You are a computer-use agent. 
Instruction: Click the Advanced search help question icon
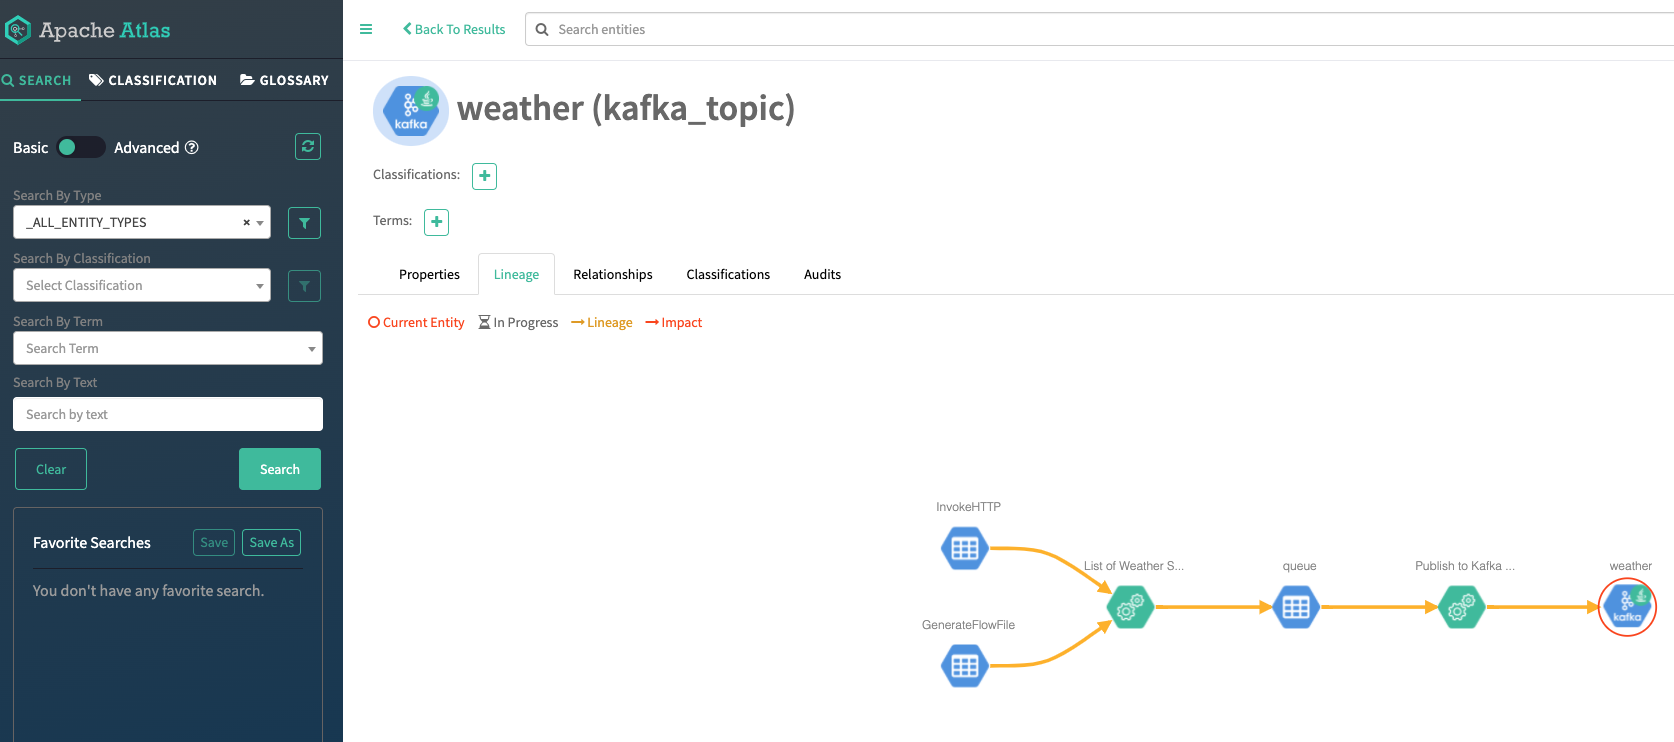(x=192, y=147)
